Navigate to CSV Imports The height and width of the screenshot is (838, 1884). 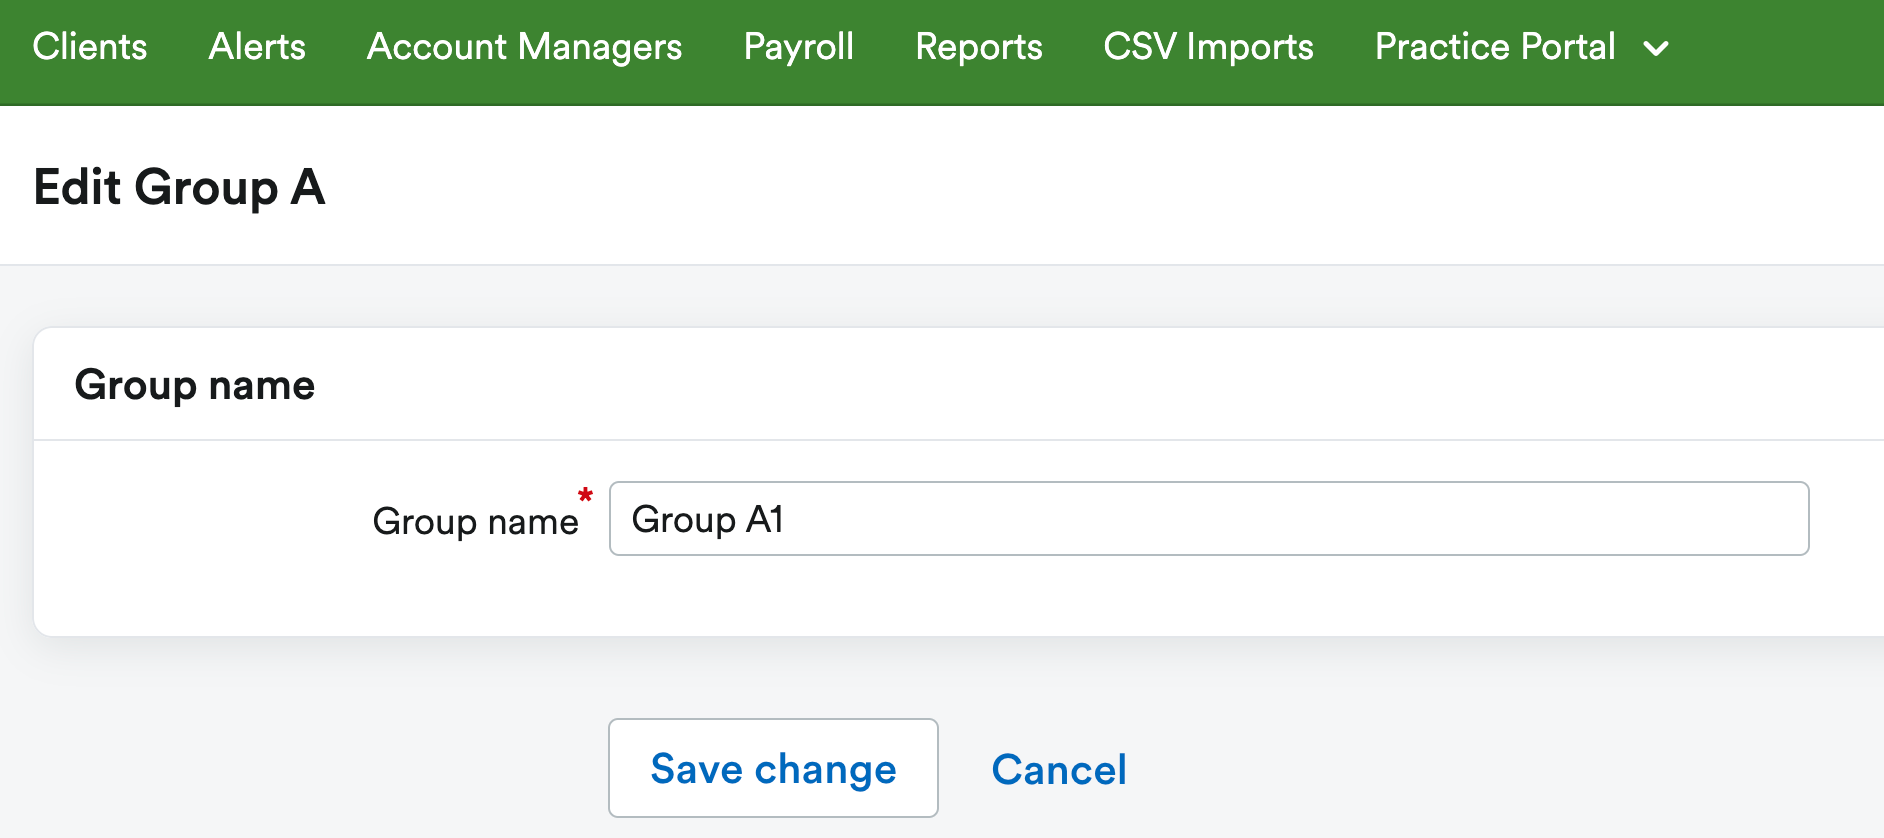[1207, 47]
